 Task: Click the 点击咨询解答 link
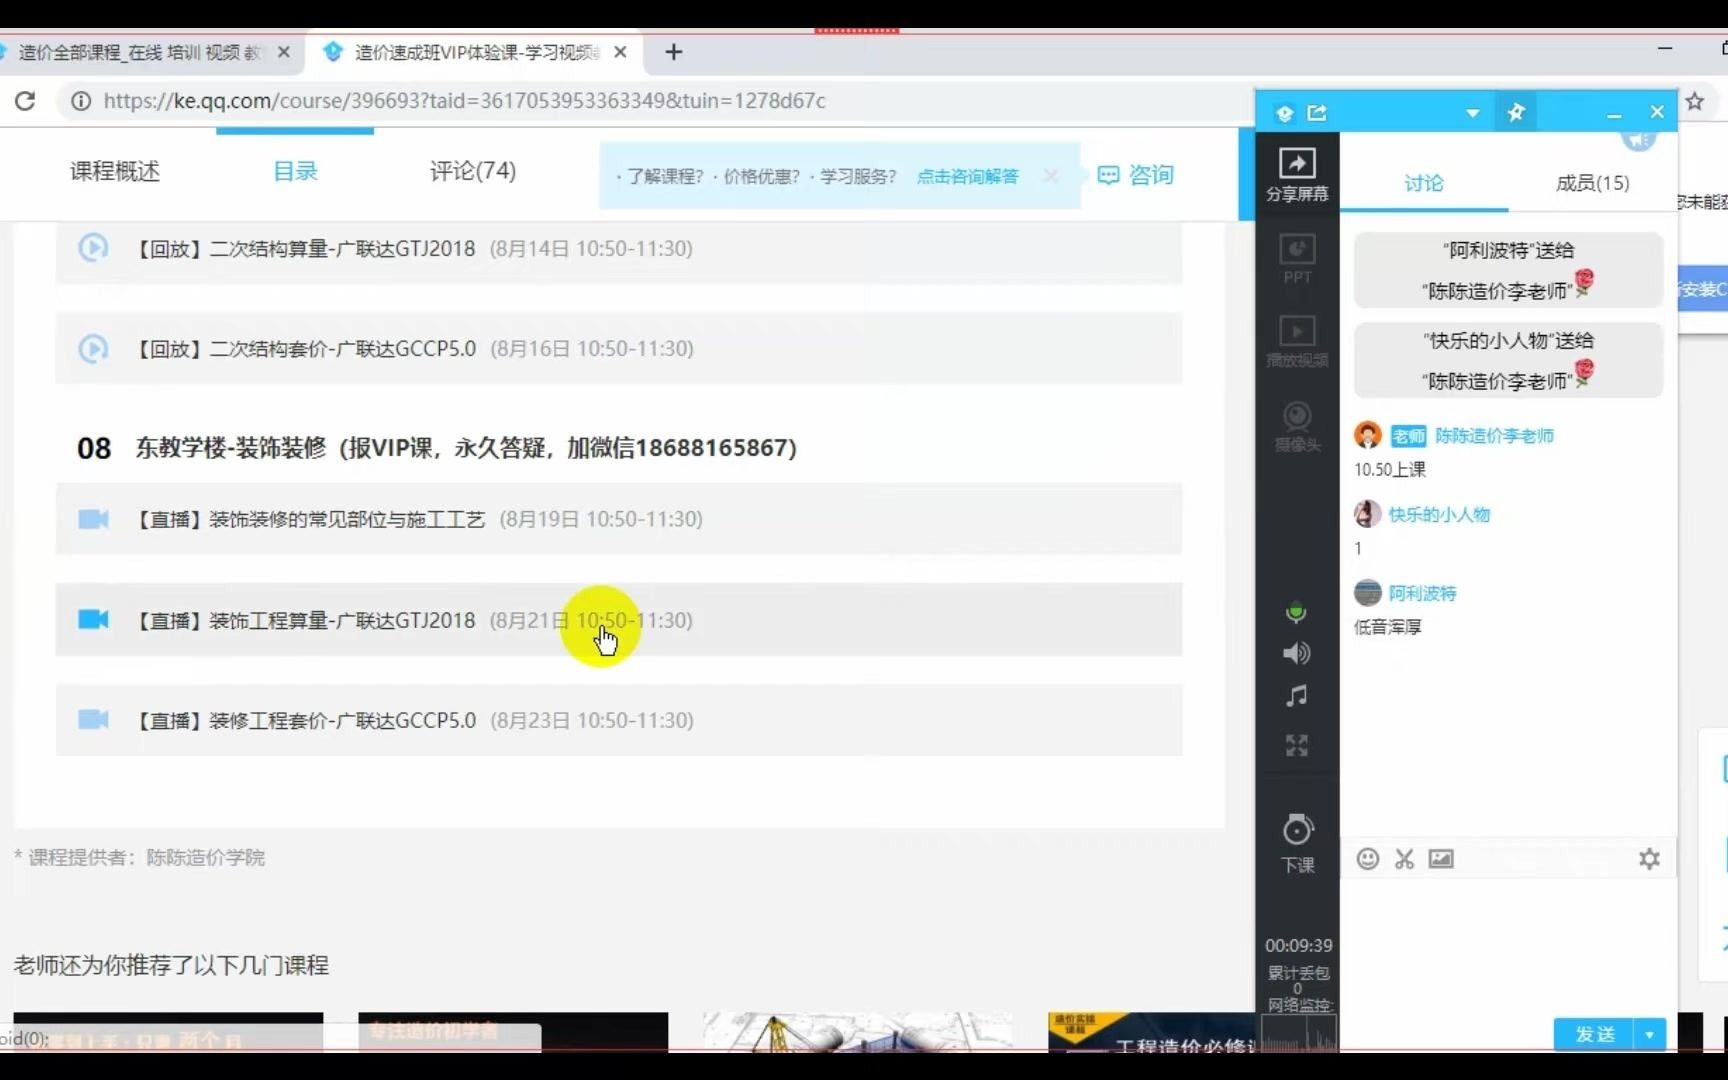coord(968,176)
